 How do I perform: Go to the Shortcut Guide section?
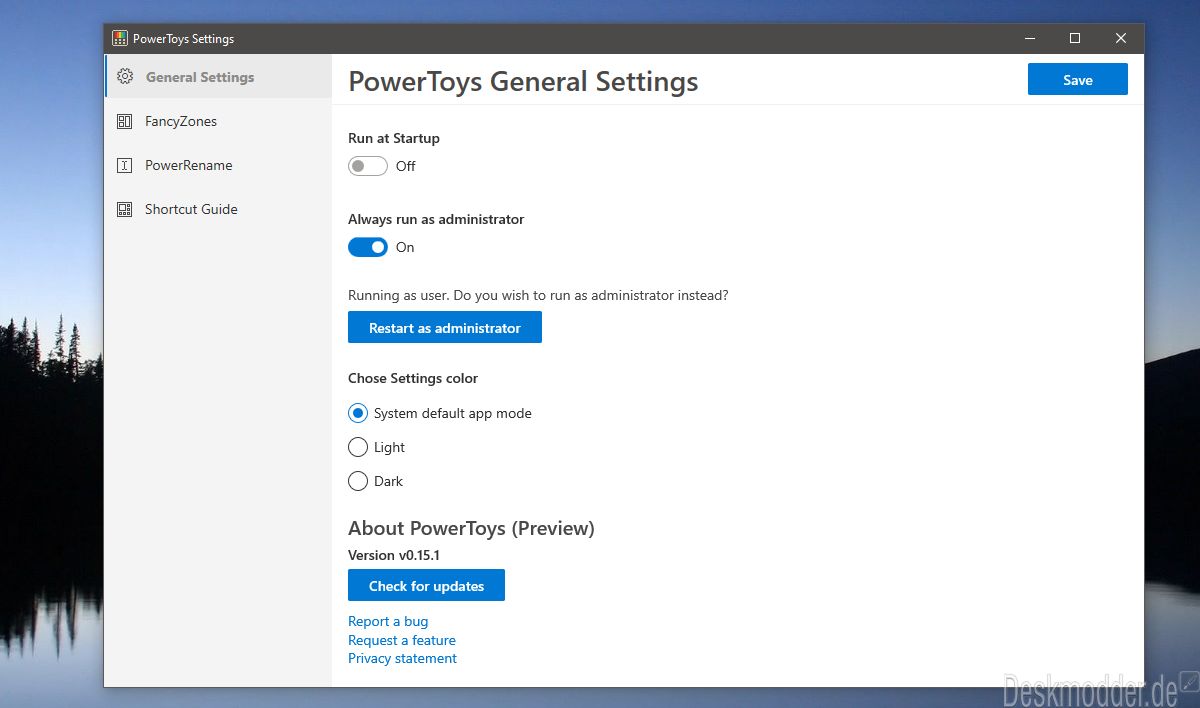(x=218, y=209)
